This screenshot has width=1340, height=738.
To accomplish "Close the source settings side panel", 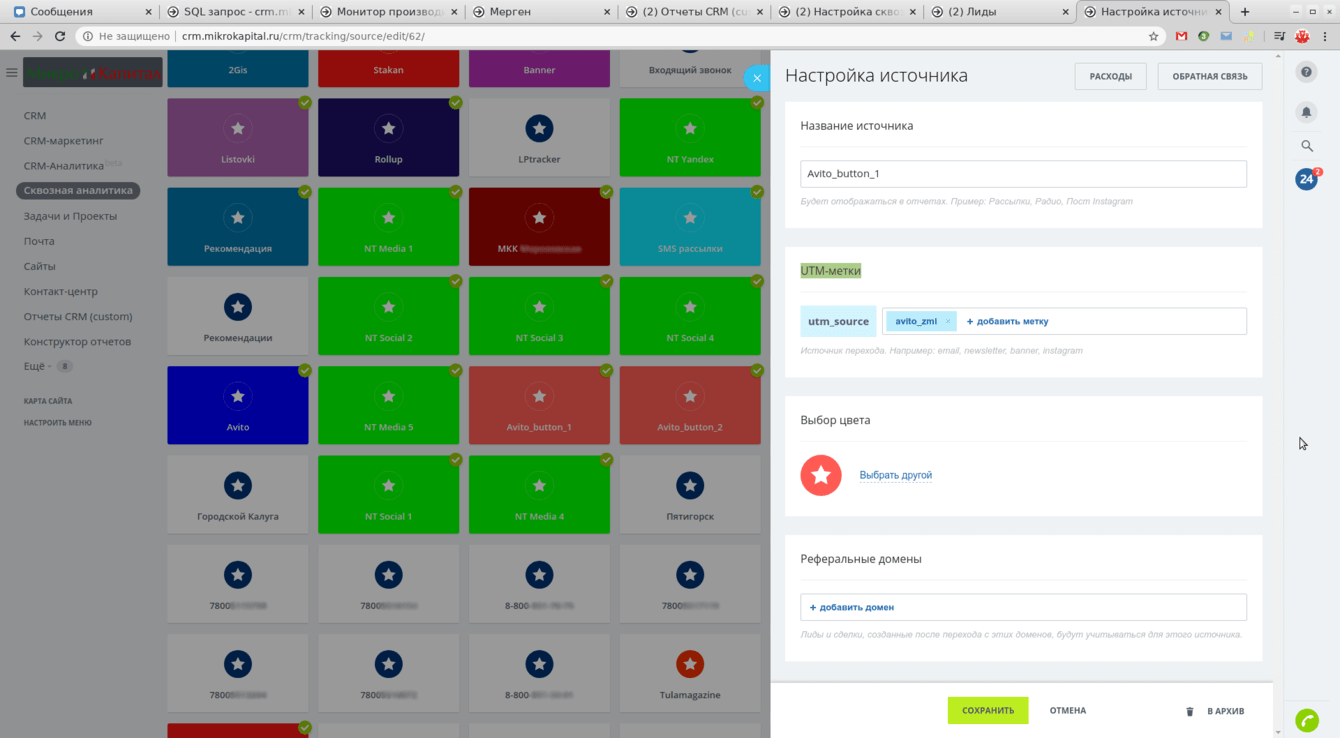I will coord(757,78).
